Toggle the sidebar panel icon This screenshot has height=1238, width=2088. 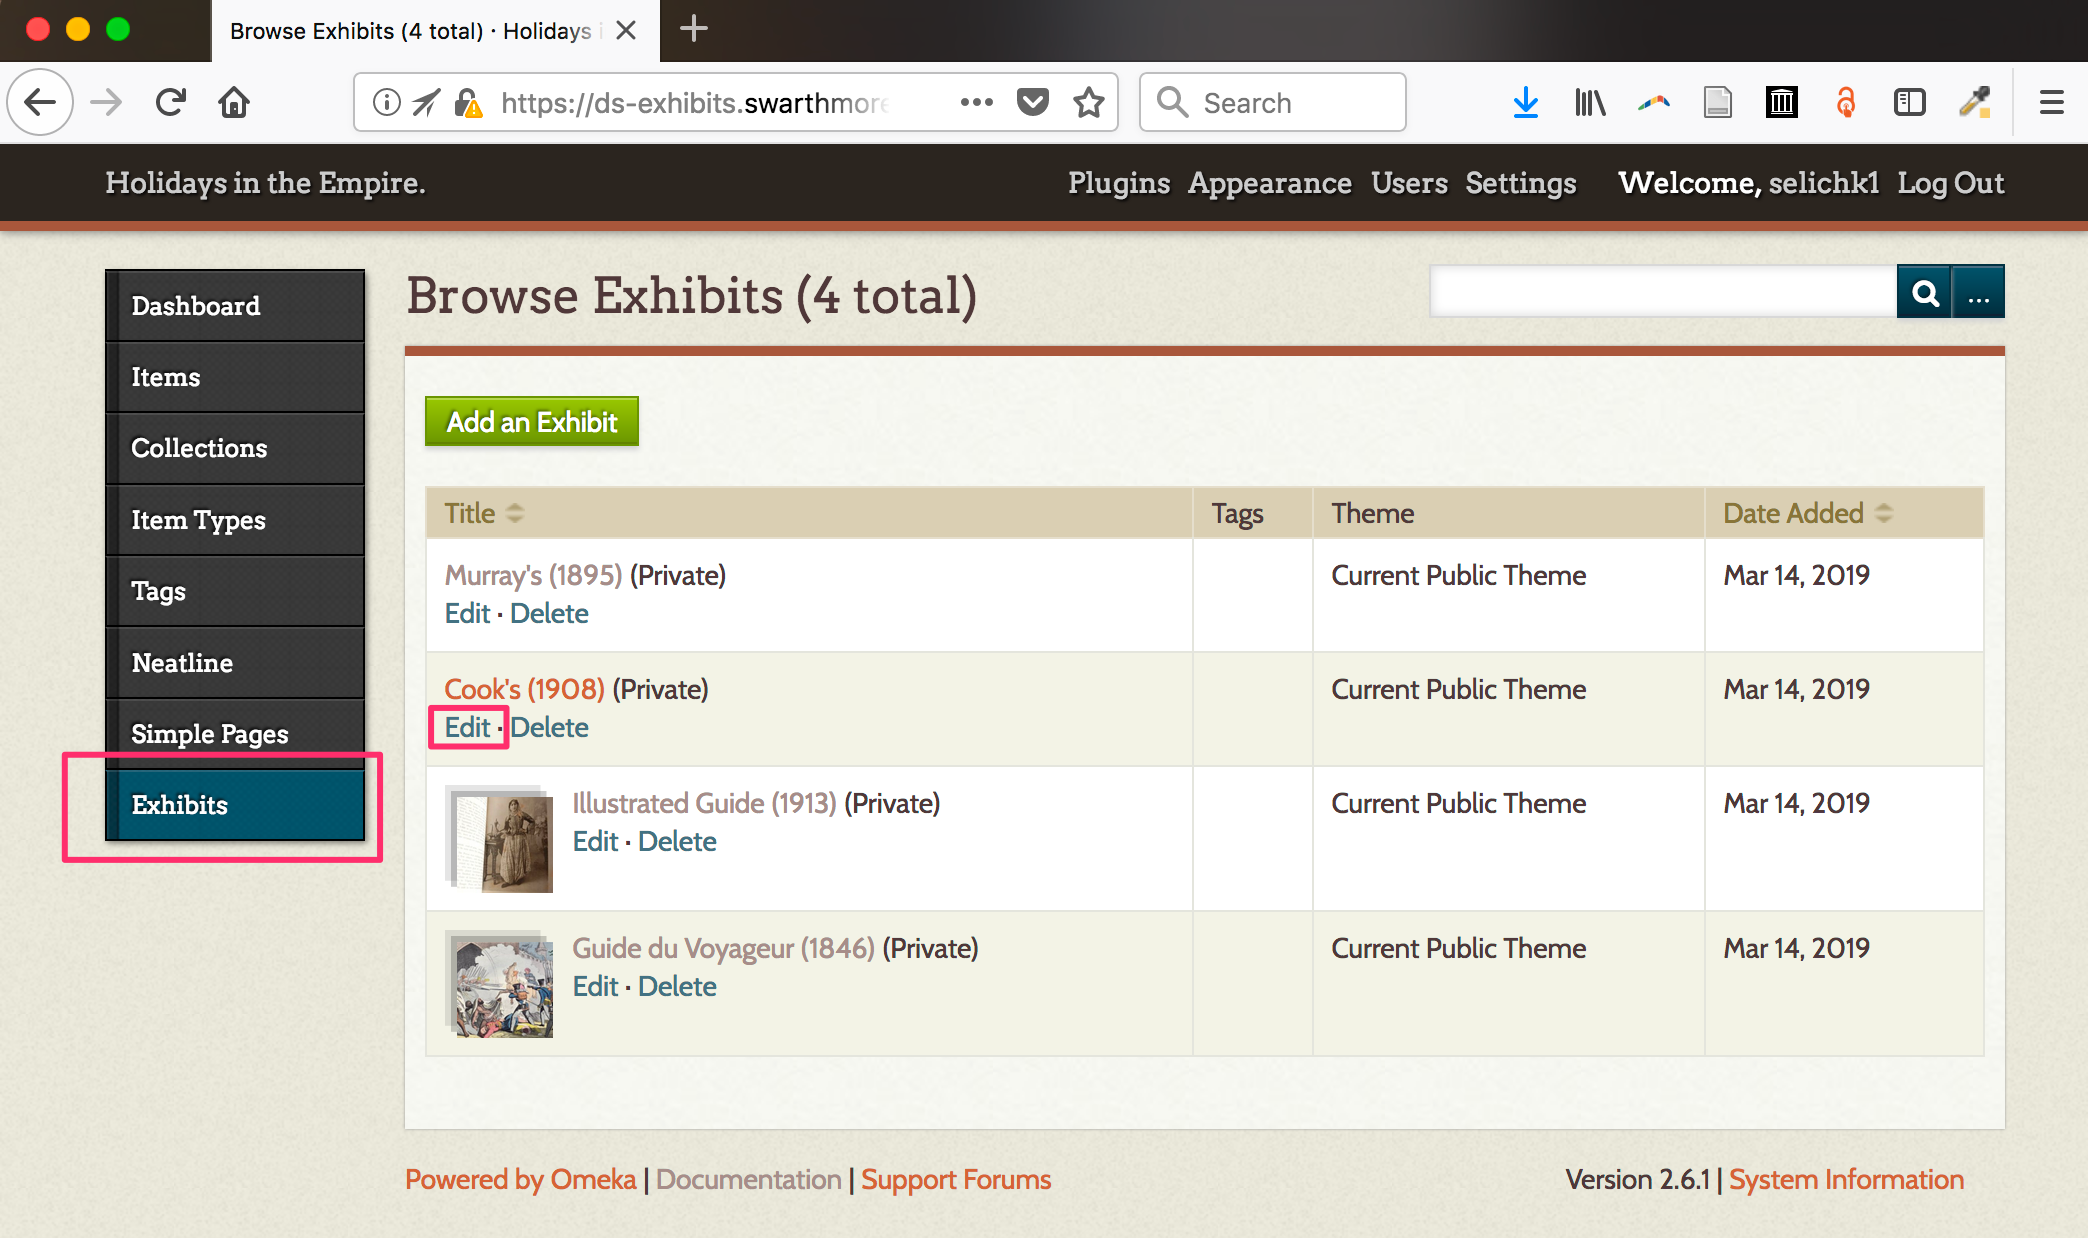[1909, 102]
